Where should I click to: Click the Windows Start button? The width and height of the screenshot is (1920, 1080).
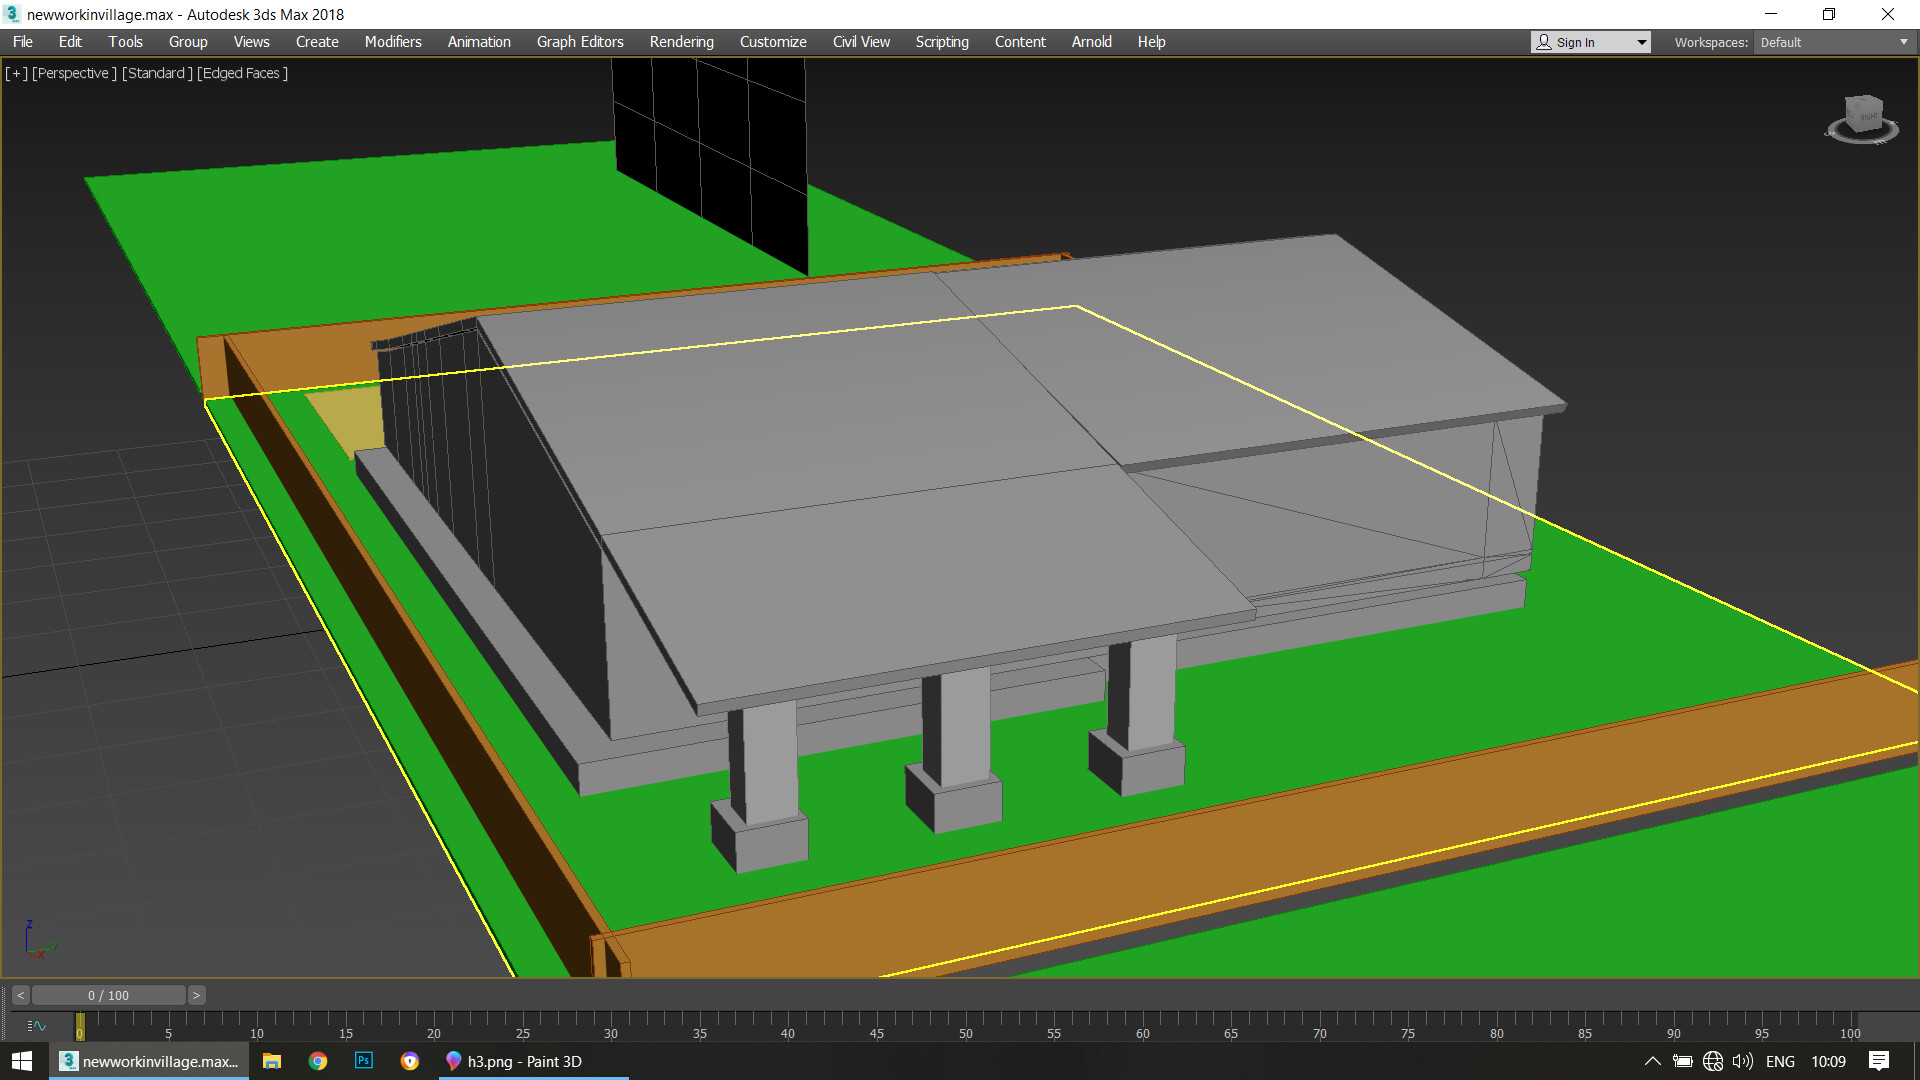tap(22, 1061)
